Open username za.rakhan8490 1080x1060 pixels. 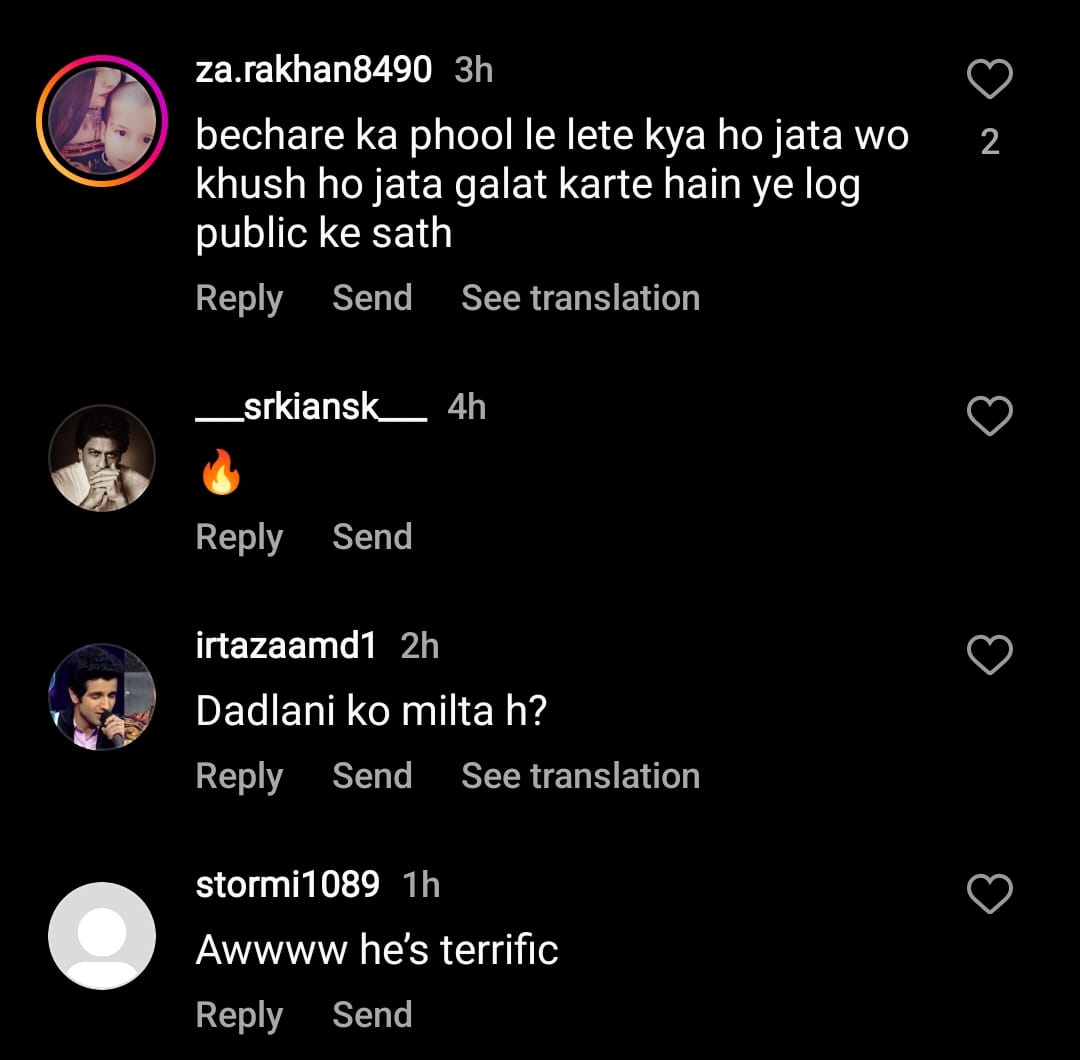point(314,70)
